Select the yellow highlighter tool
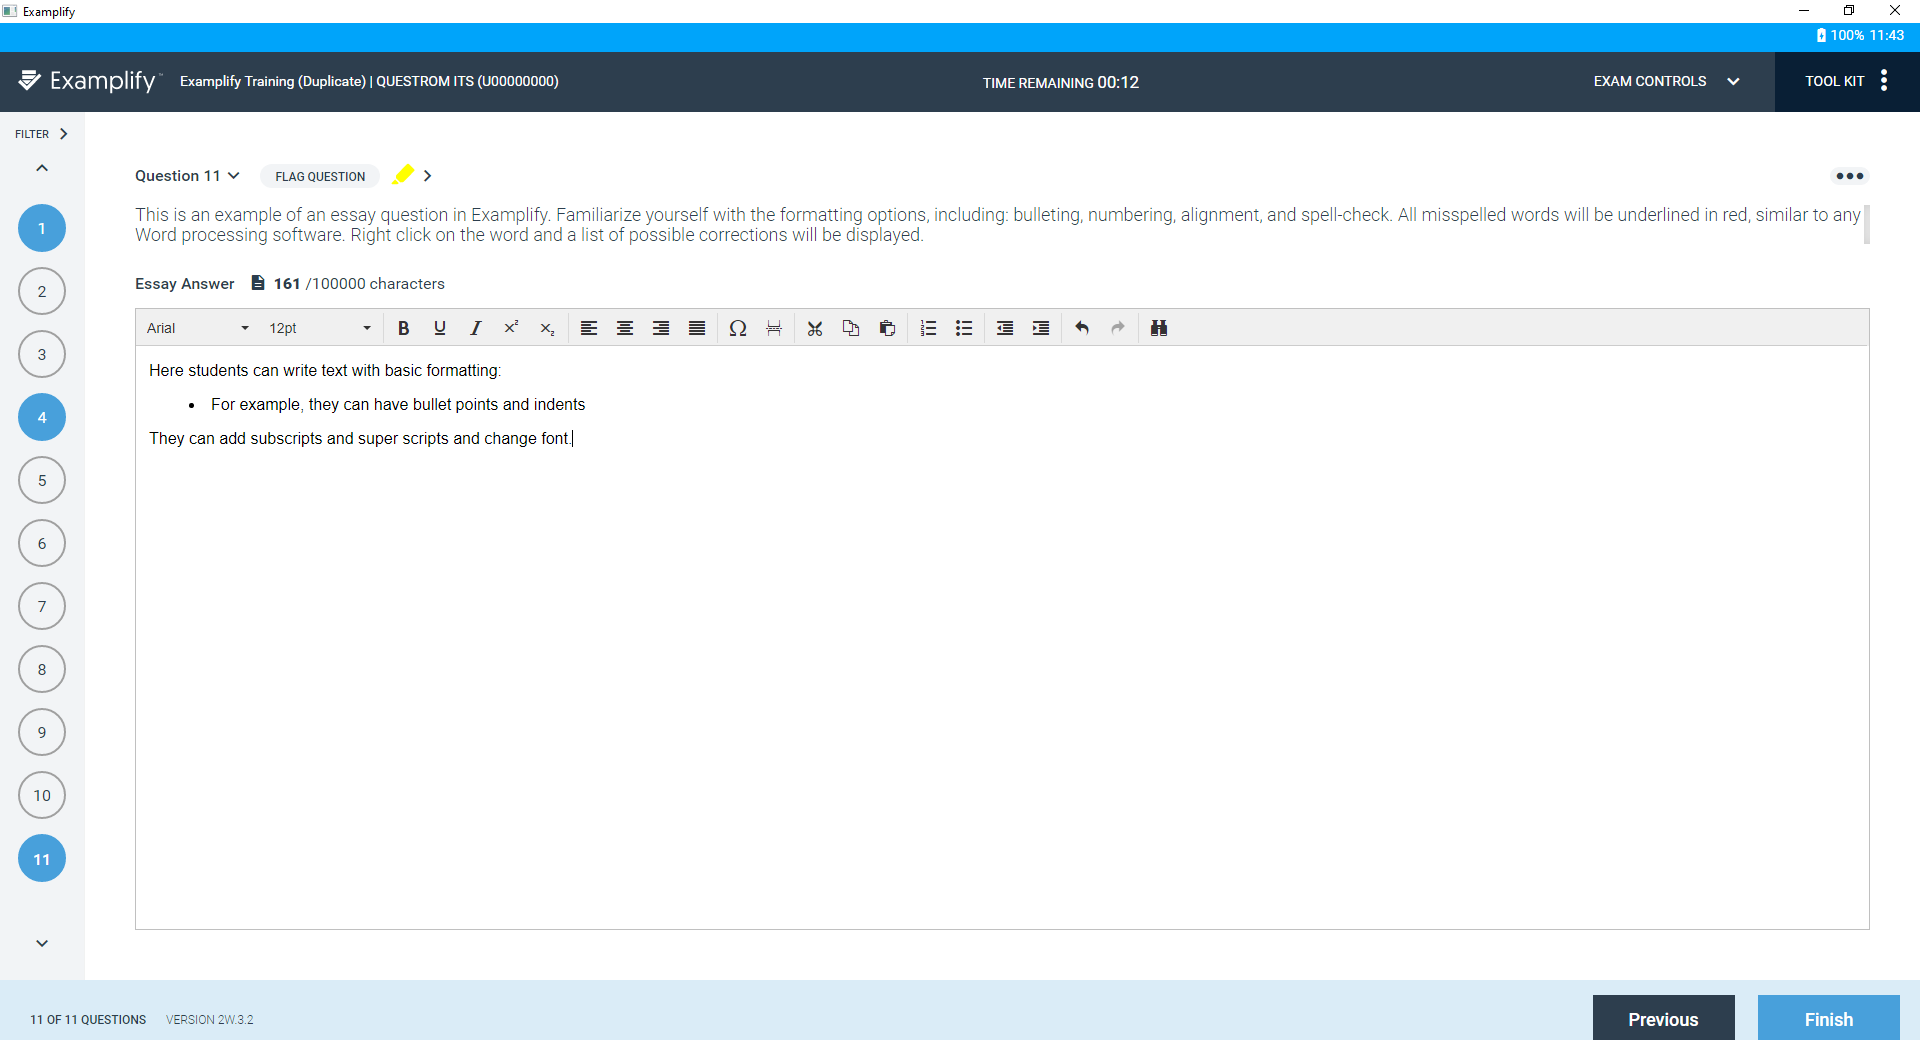The image size is (1920, 1040). tap(403, 175)
